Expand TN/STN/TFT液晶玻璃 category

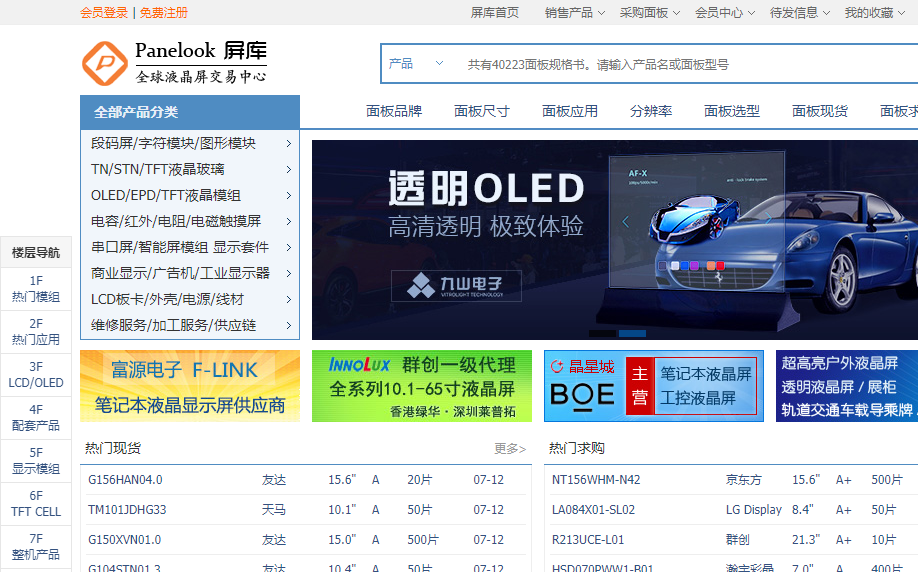point(190,169)
